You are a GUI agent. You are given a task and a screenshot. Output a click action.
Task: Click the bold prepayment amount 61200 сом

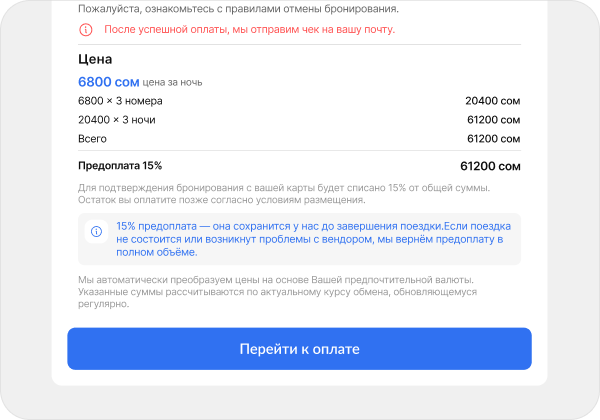coord(490,166)
